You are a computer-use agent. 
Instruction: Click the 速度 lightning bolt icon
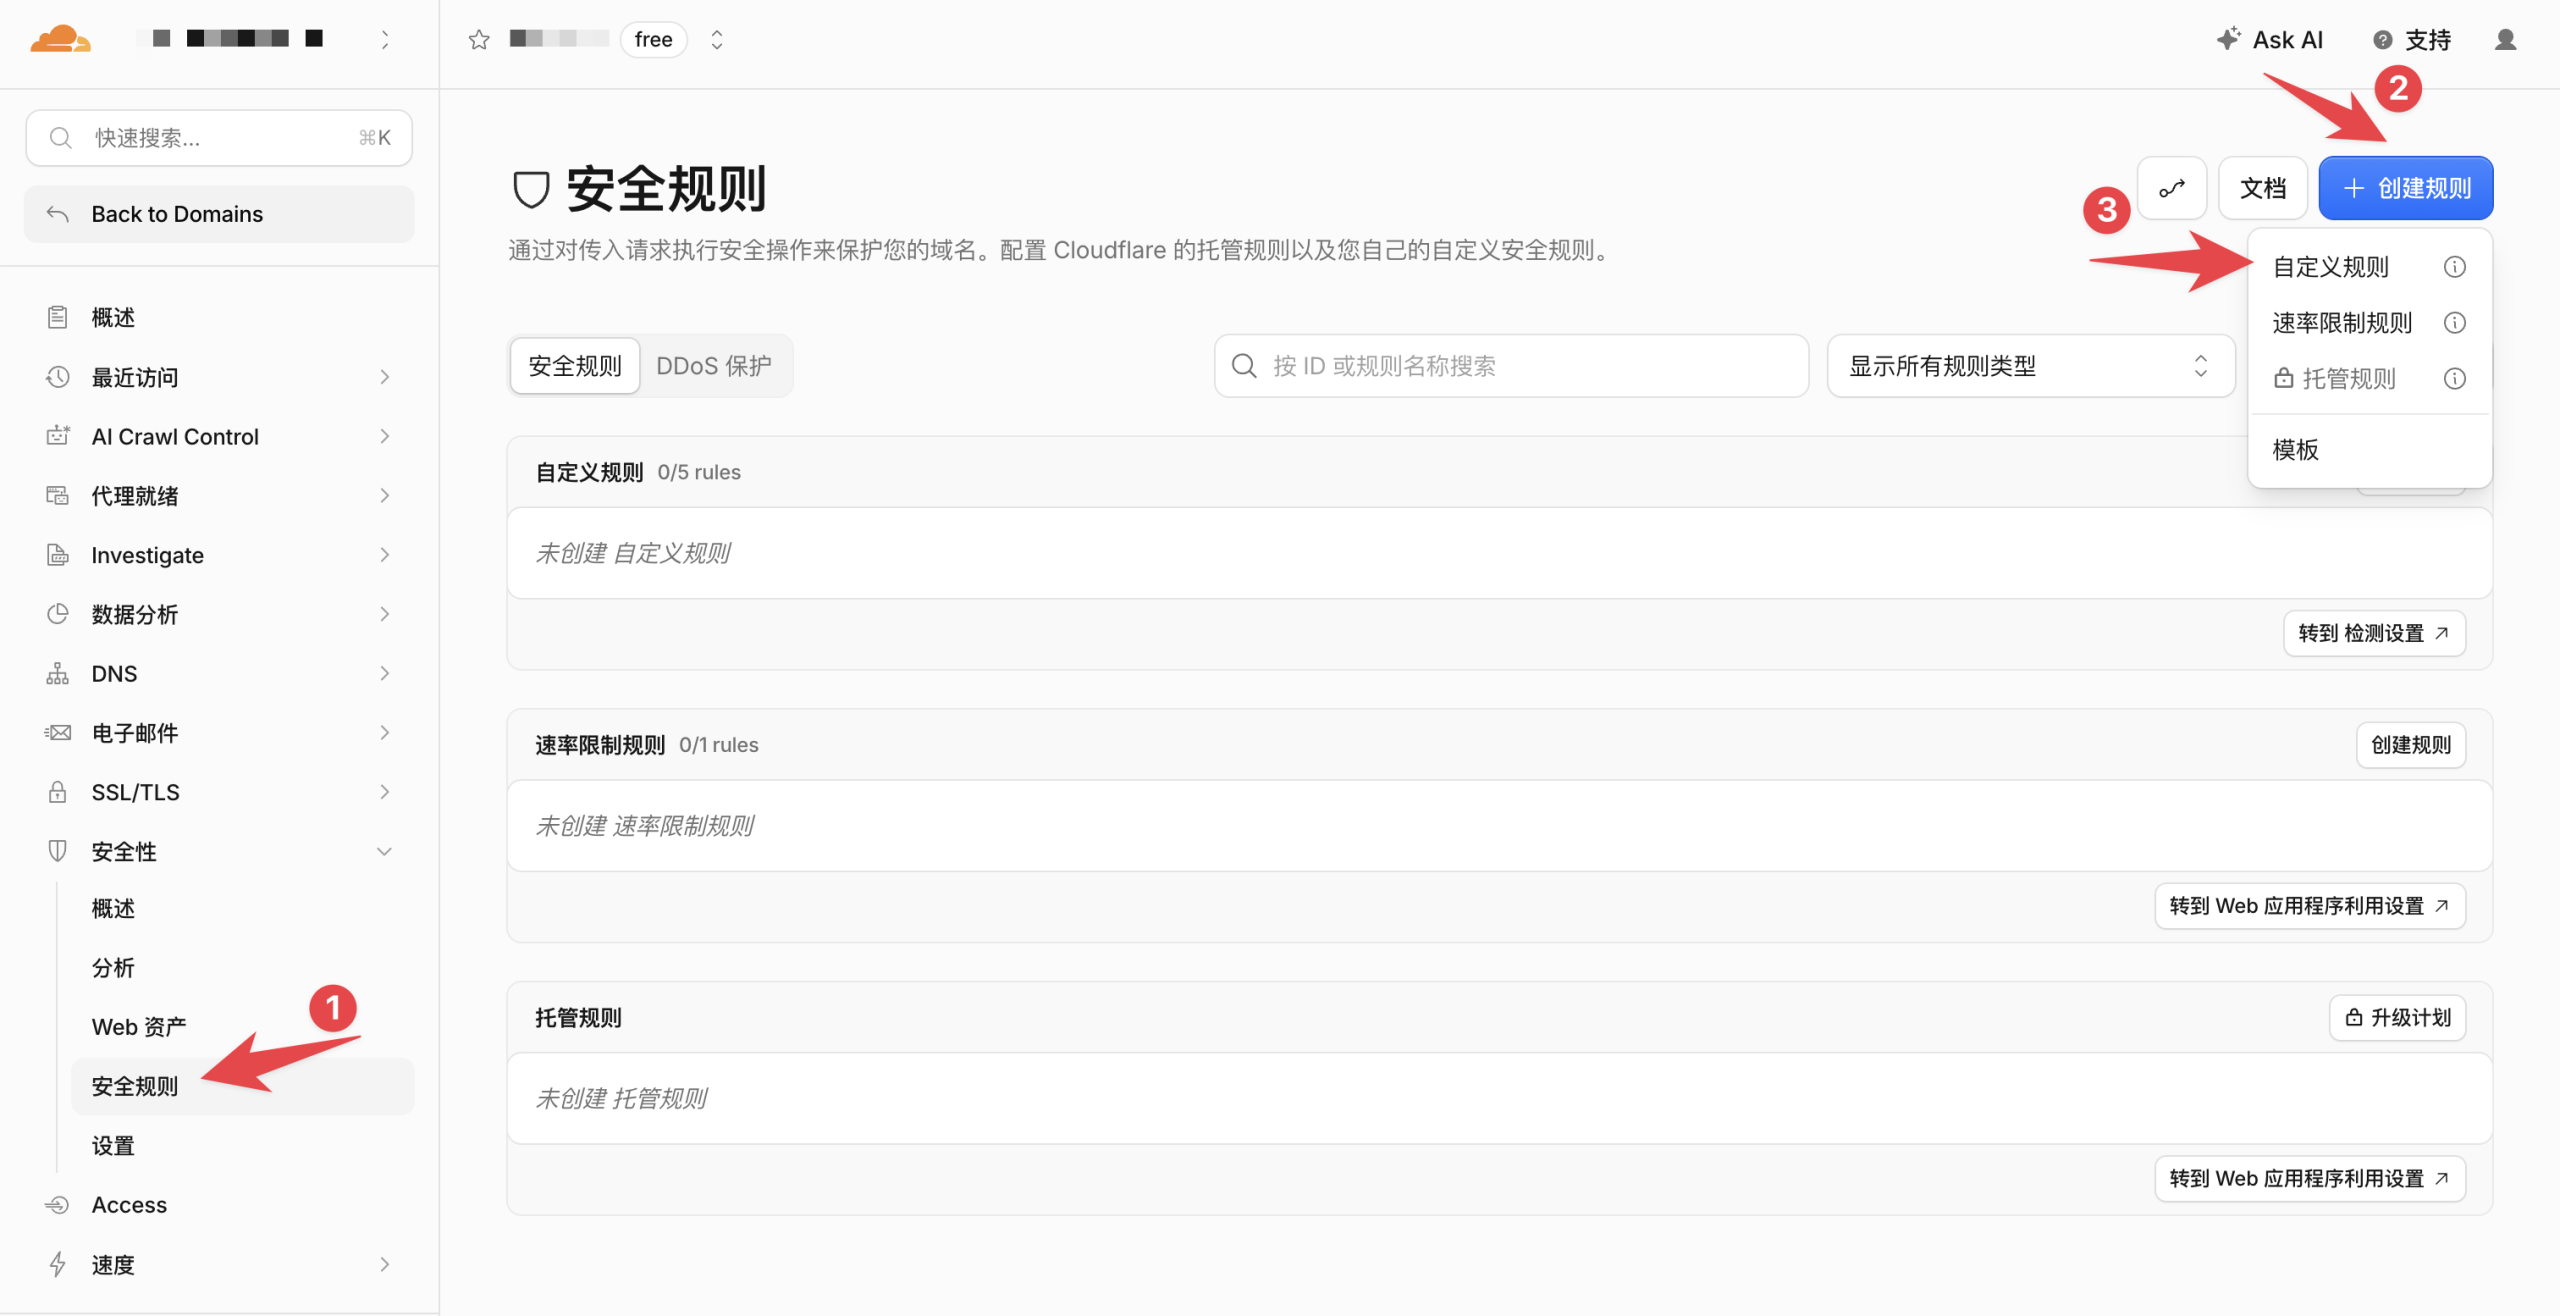pyautogui.click(x=58, y=1265)
